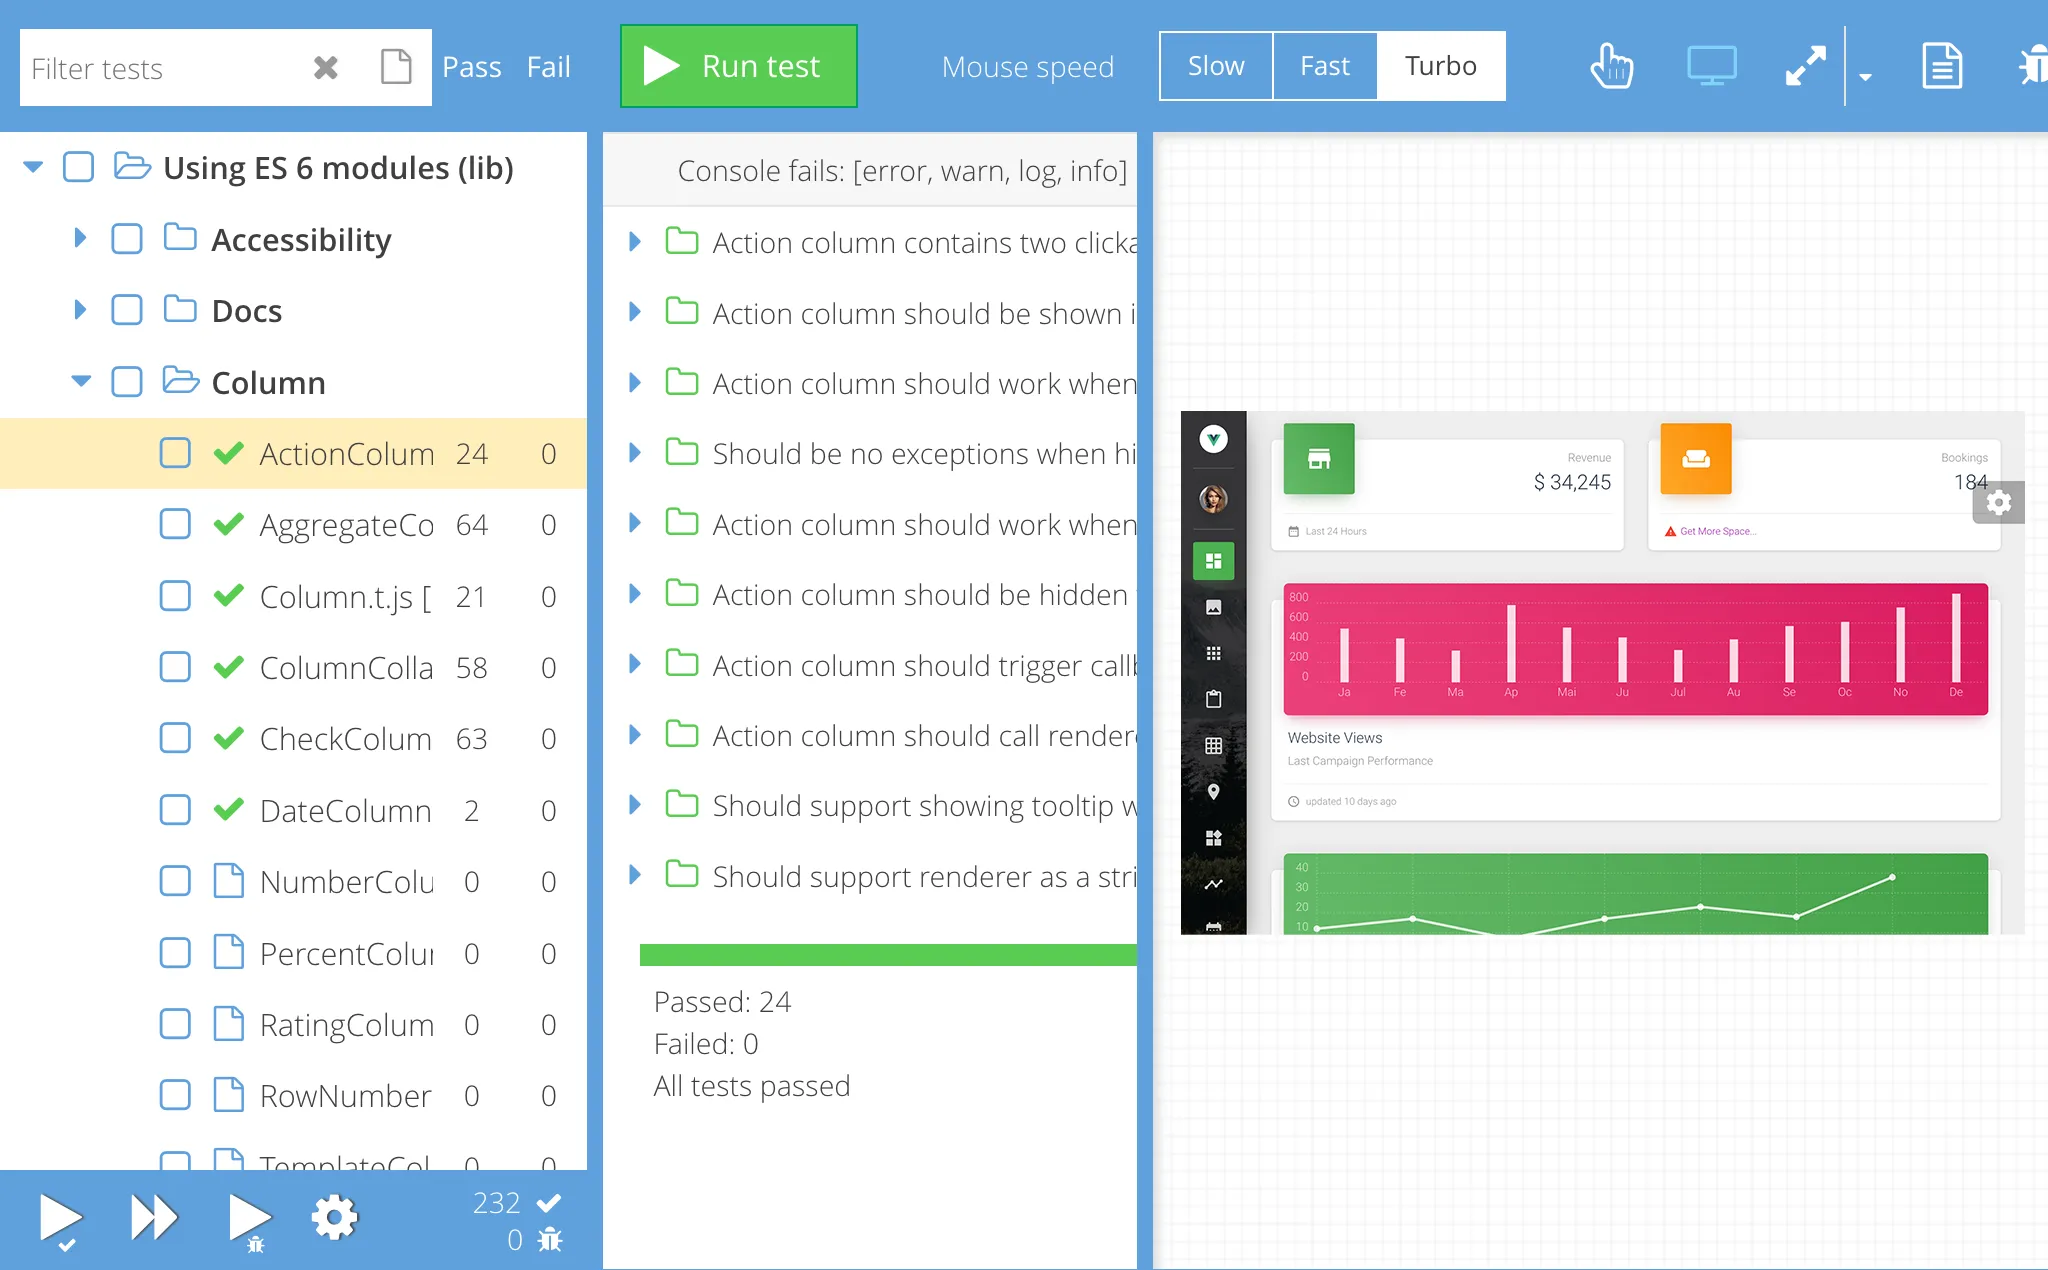Expand the Docs folder tree node
Viewport: 2048px width, 1270px height.
(x=80, y=310)
